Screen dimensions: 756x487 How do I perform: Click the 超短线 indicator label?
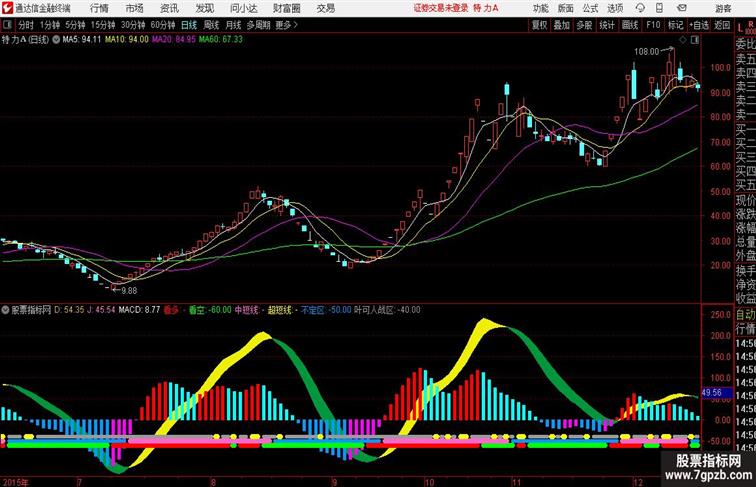(x=280, y=310)
